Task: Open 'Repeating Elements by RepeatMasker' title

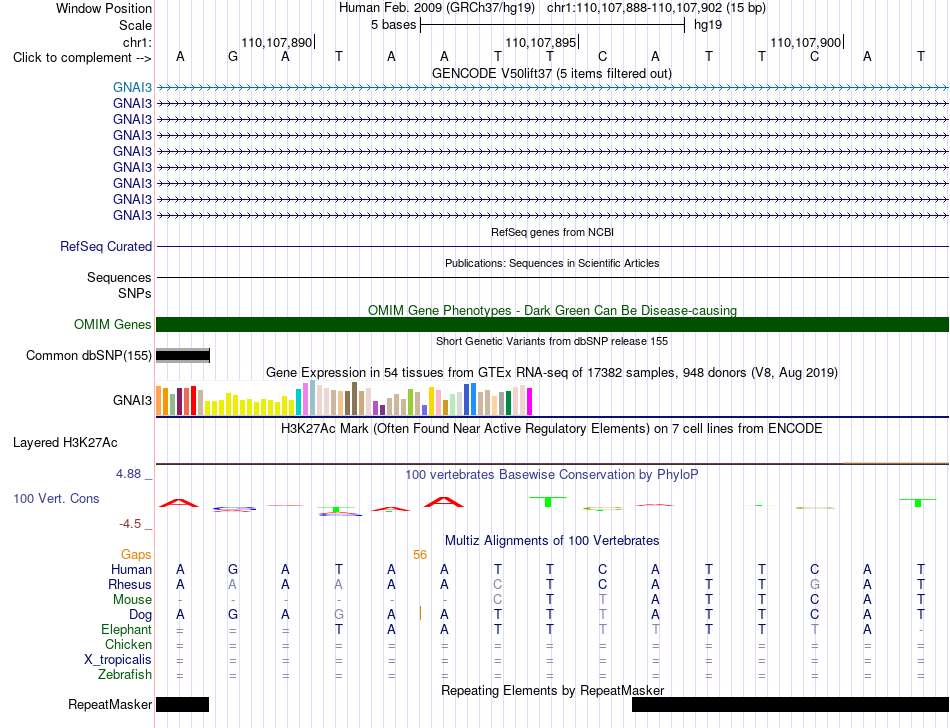Action: coord(552,690)
